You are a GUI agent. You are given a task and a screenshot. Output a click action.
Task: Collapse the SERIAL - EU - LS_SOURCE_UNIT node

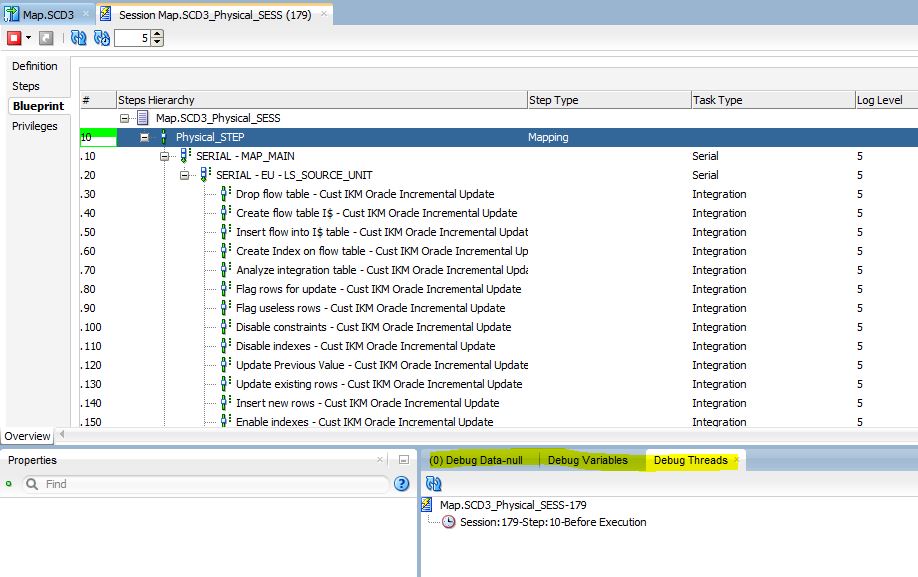[182, 175]
